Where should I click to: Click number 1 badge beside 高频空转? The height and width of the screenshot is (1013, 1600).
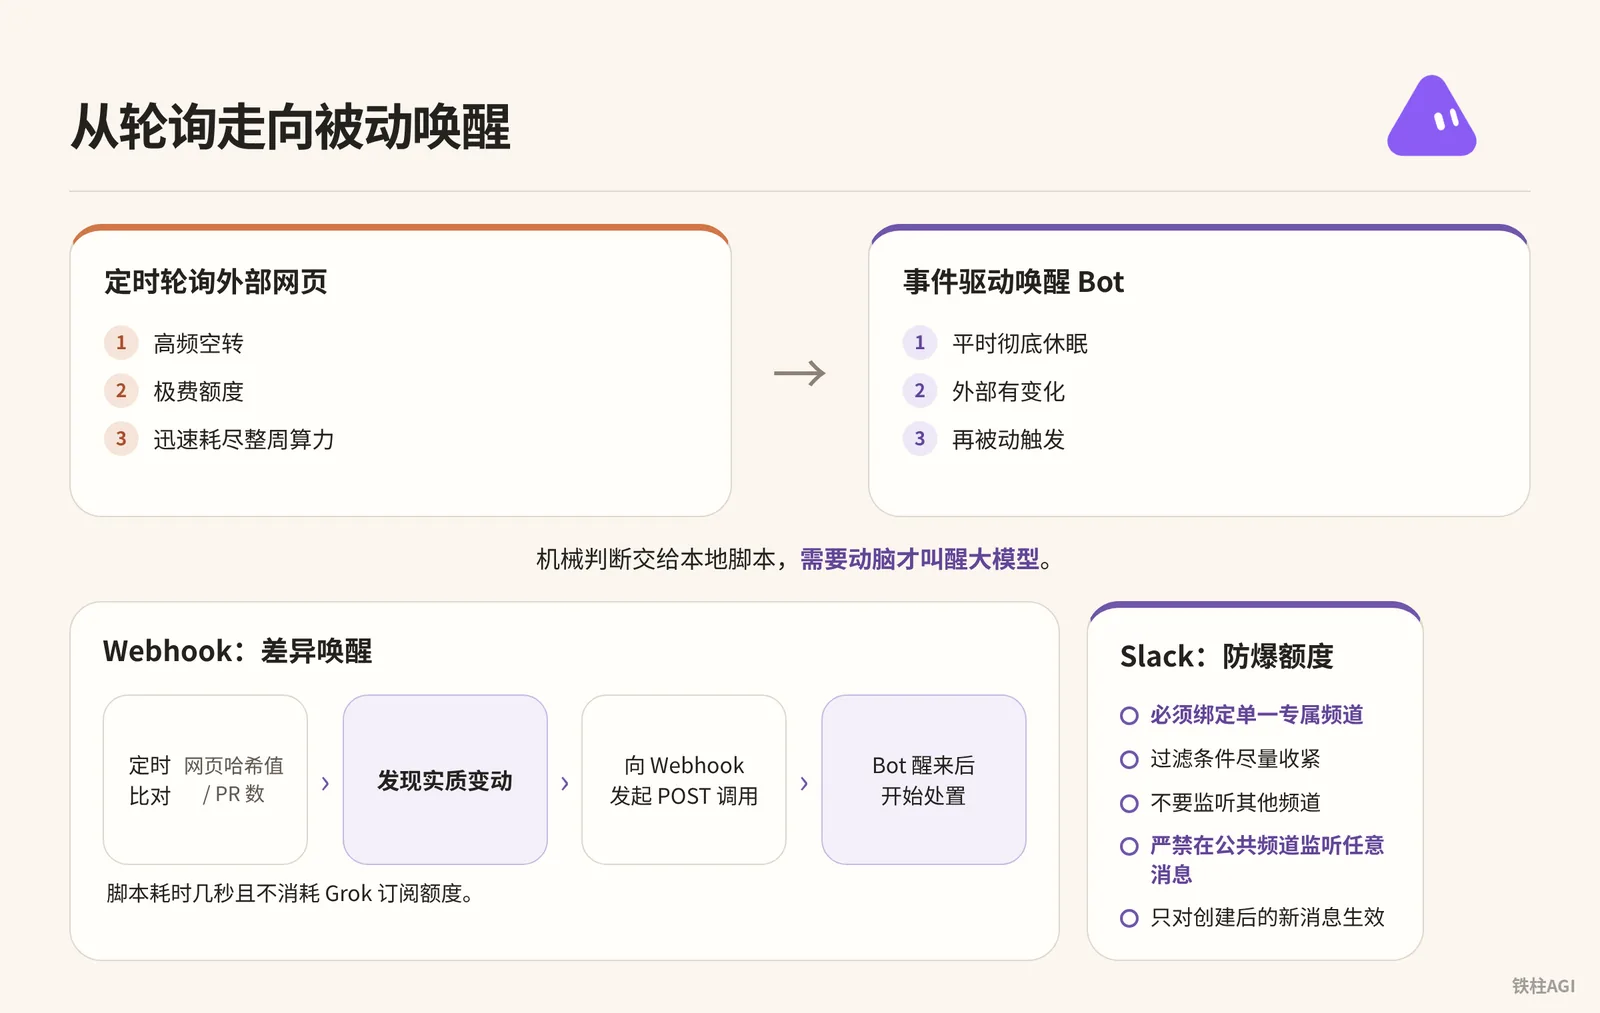pyautogui.click(x=121, y=343)
